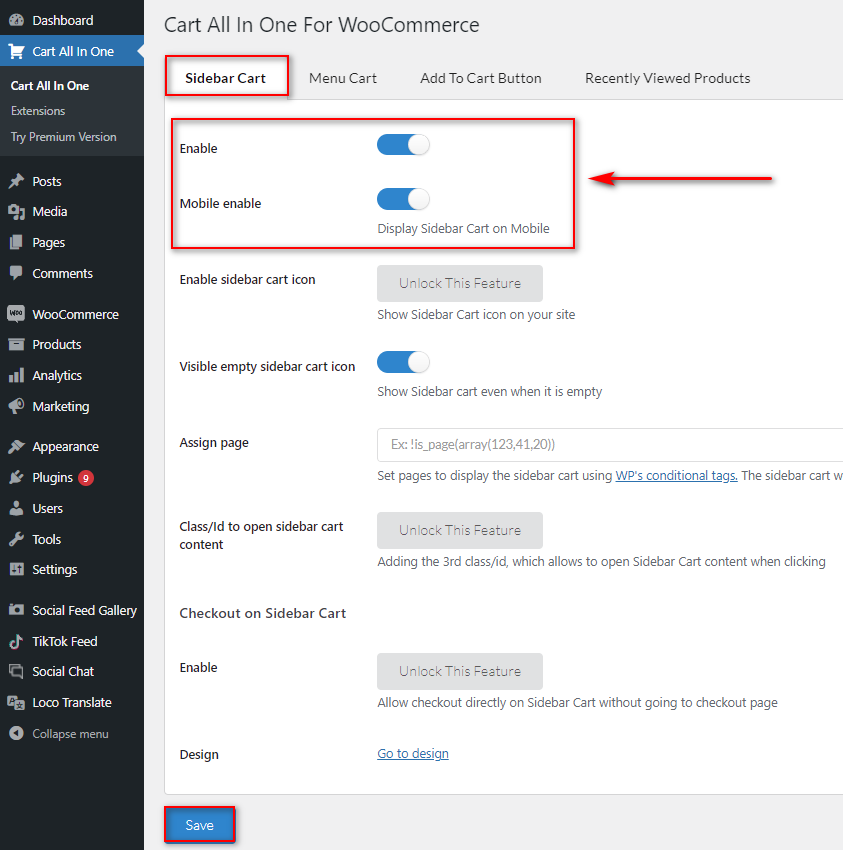
Task: Open the Products menu label
Action: (56, 344)
